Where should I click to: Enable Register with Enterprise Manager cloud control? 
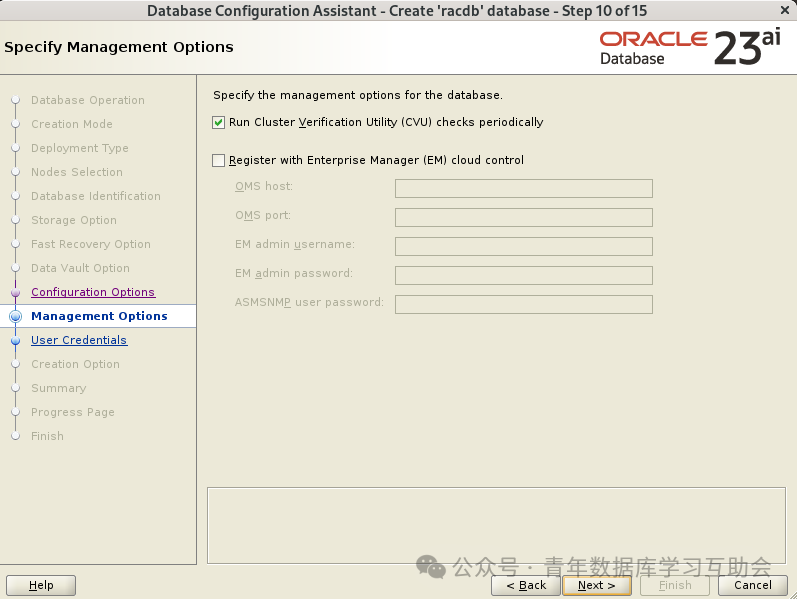coord(219,161)
